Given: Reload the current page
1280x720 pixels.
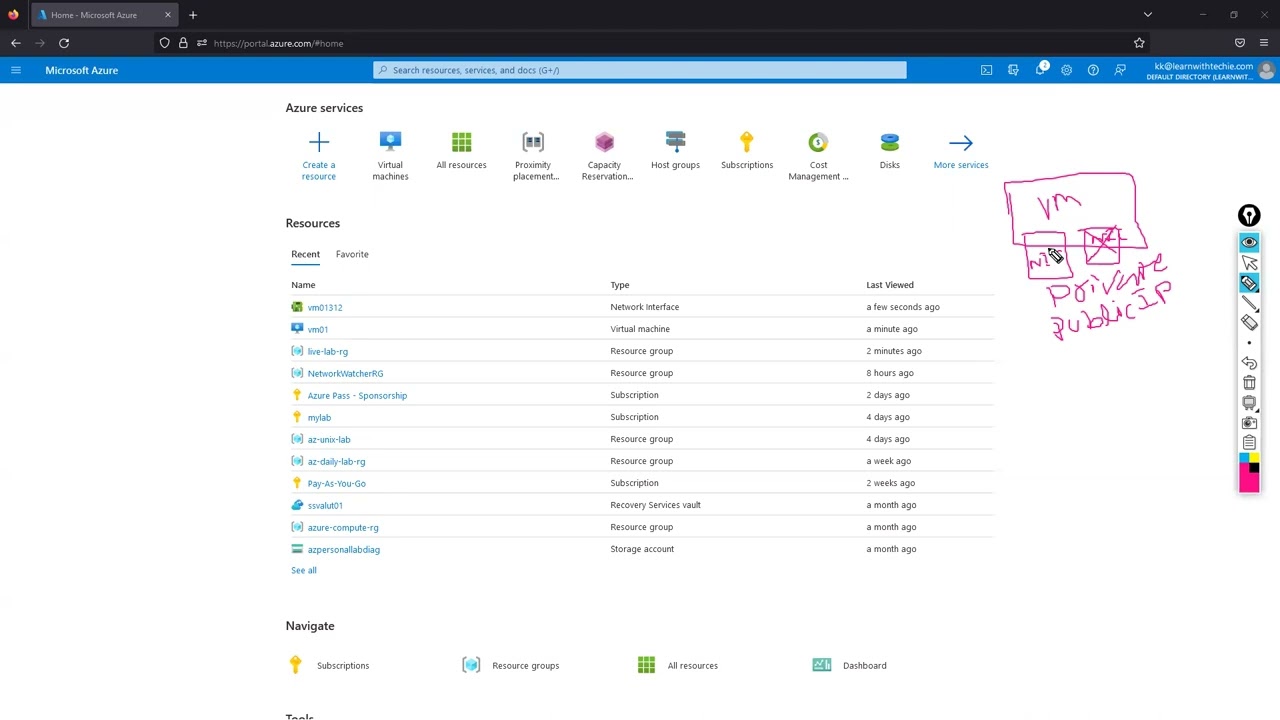Looking at the screenshot, I should click(64, 43).
